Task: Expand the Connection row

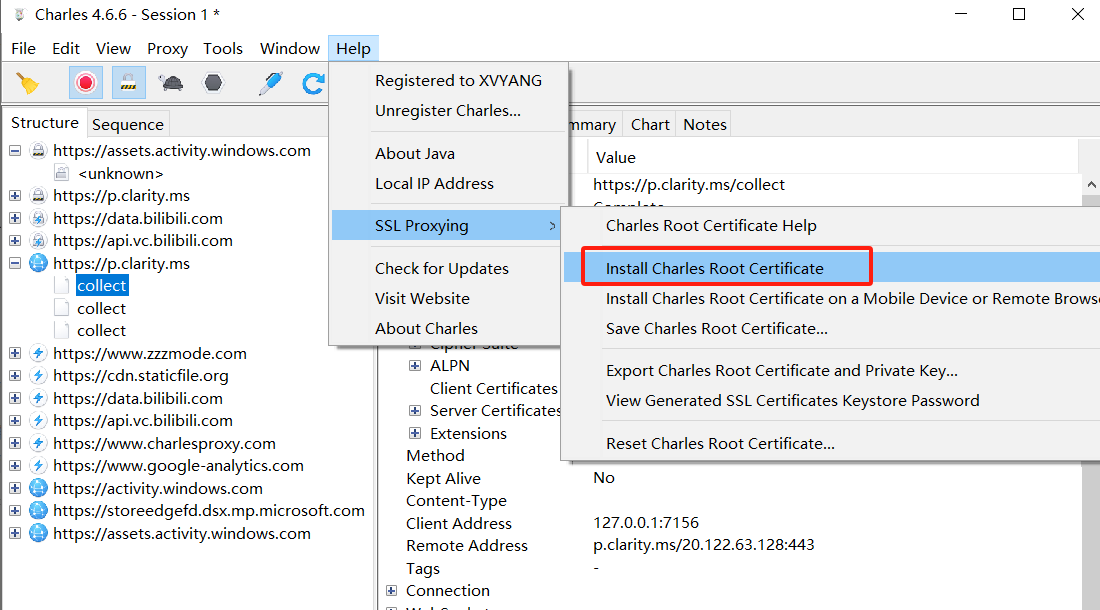Action: [x=391, y=590]
